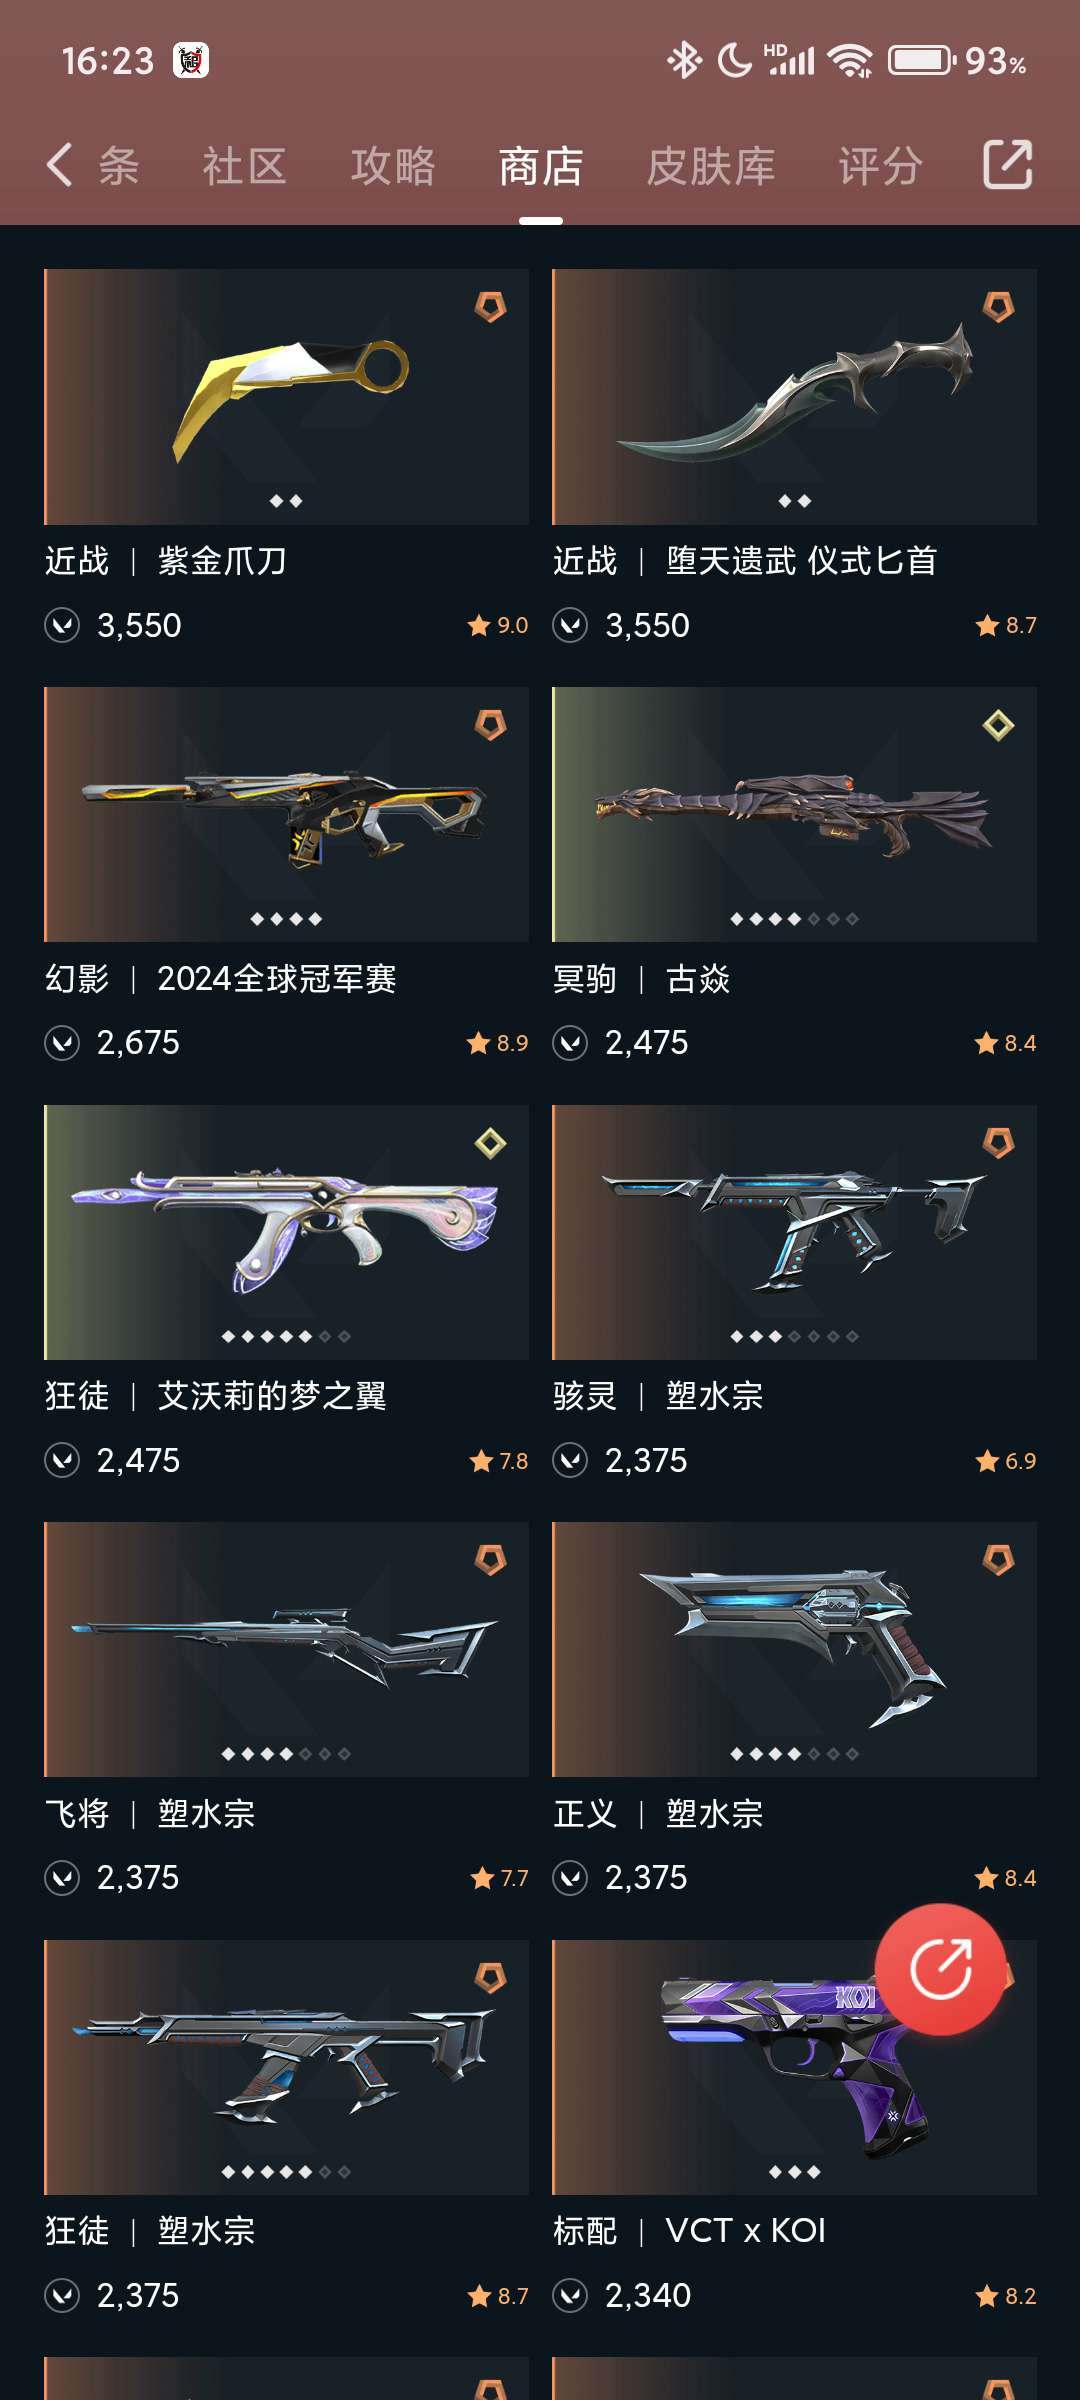Switch to the 攻略 tab
This screenshot has height=2400, width=1080.
coord(393,166)
